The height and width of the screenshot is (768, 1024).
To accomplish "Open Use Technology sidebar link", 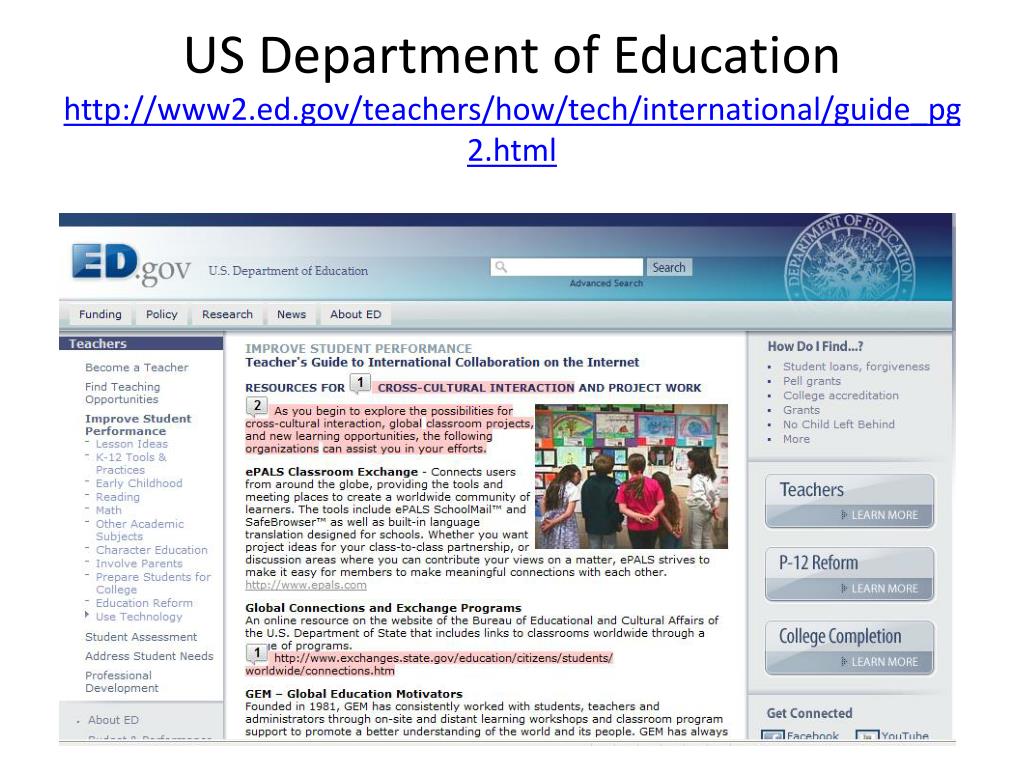I will tap(139, 616).
